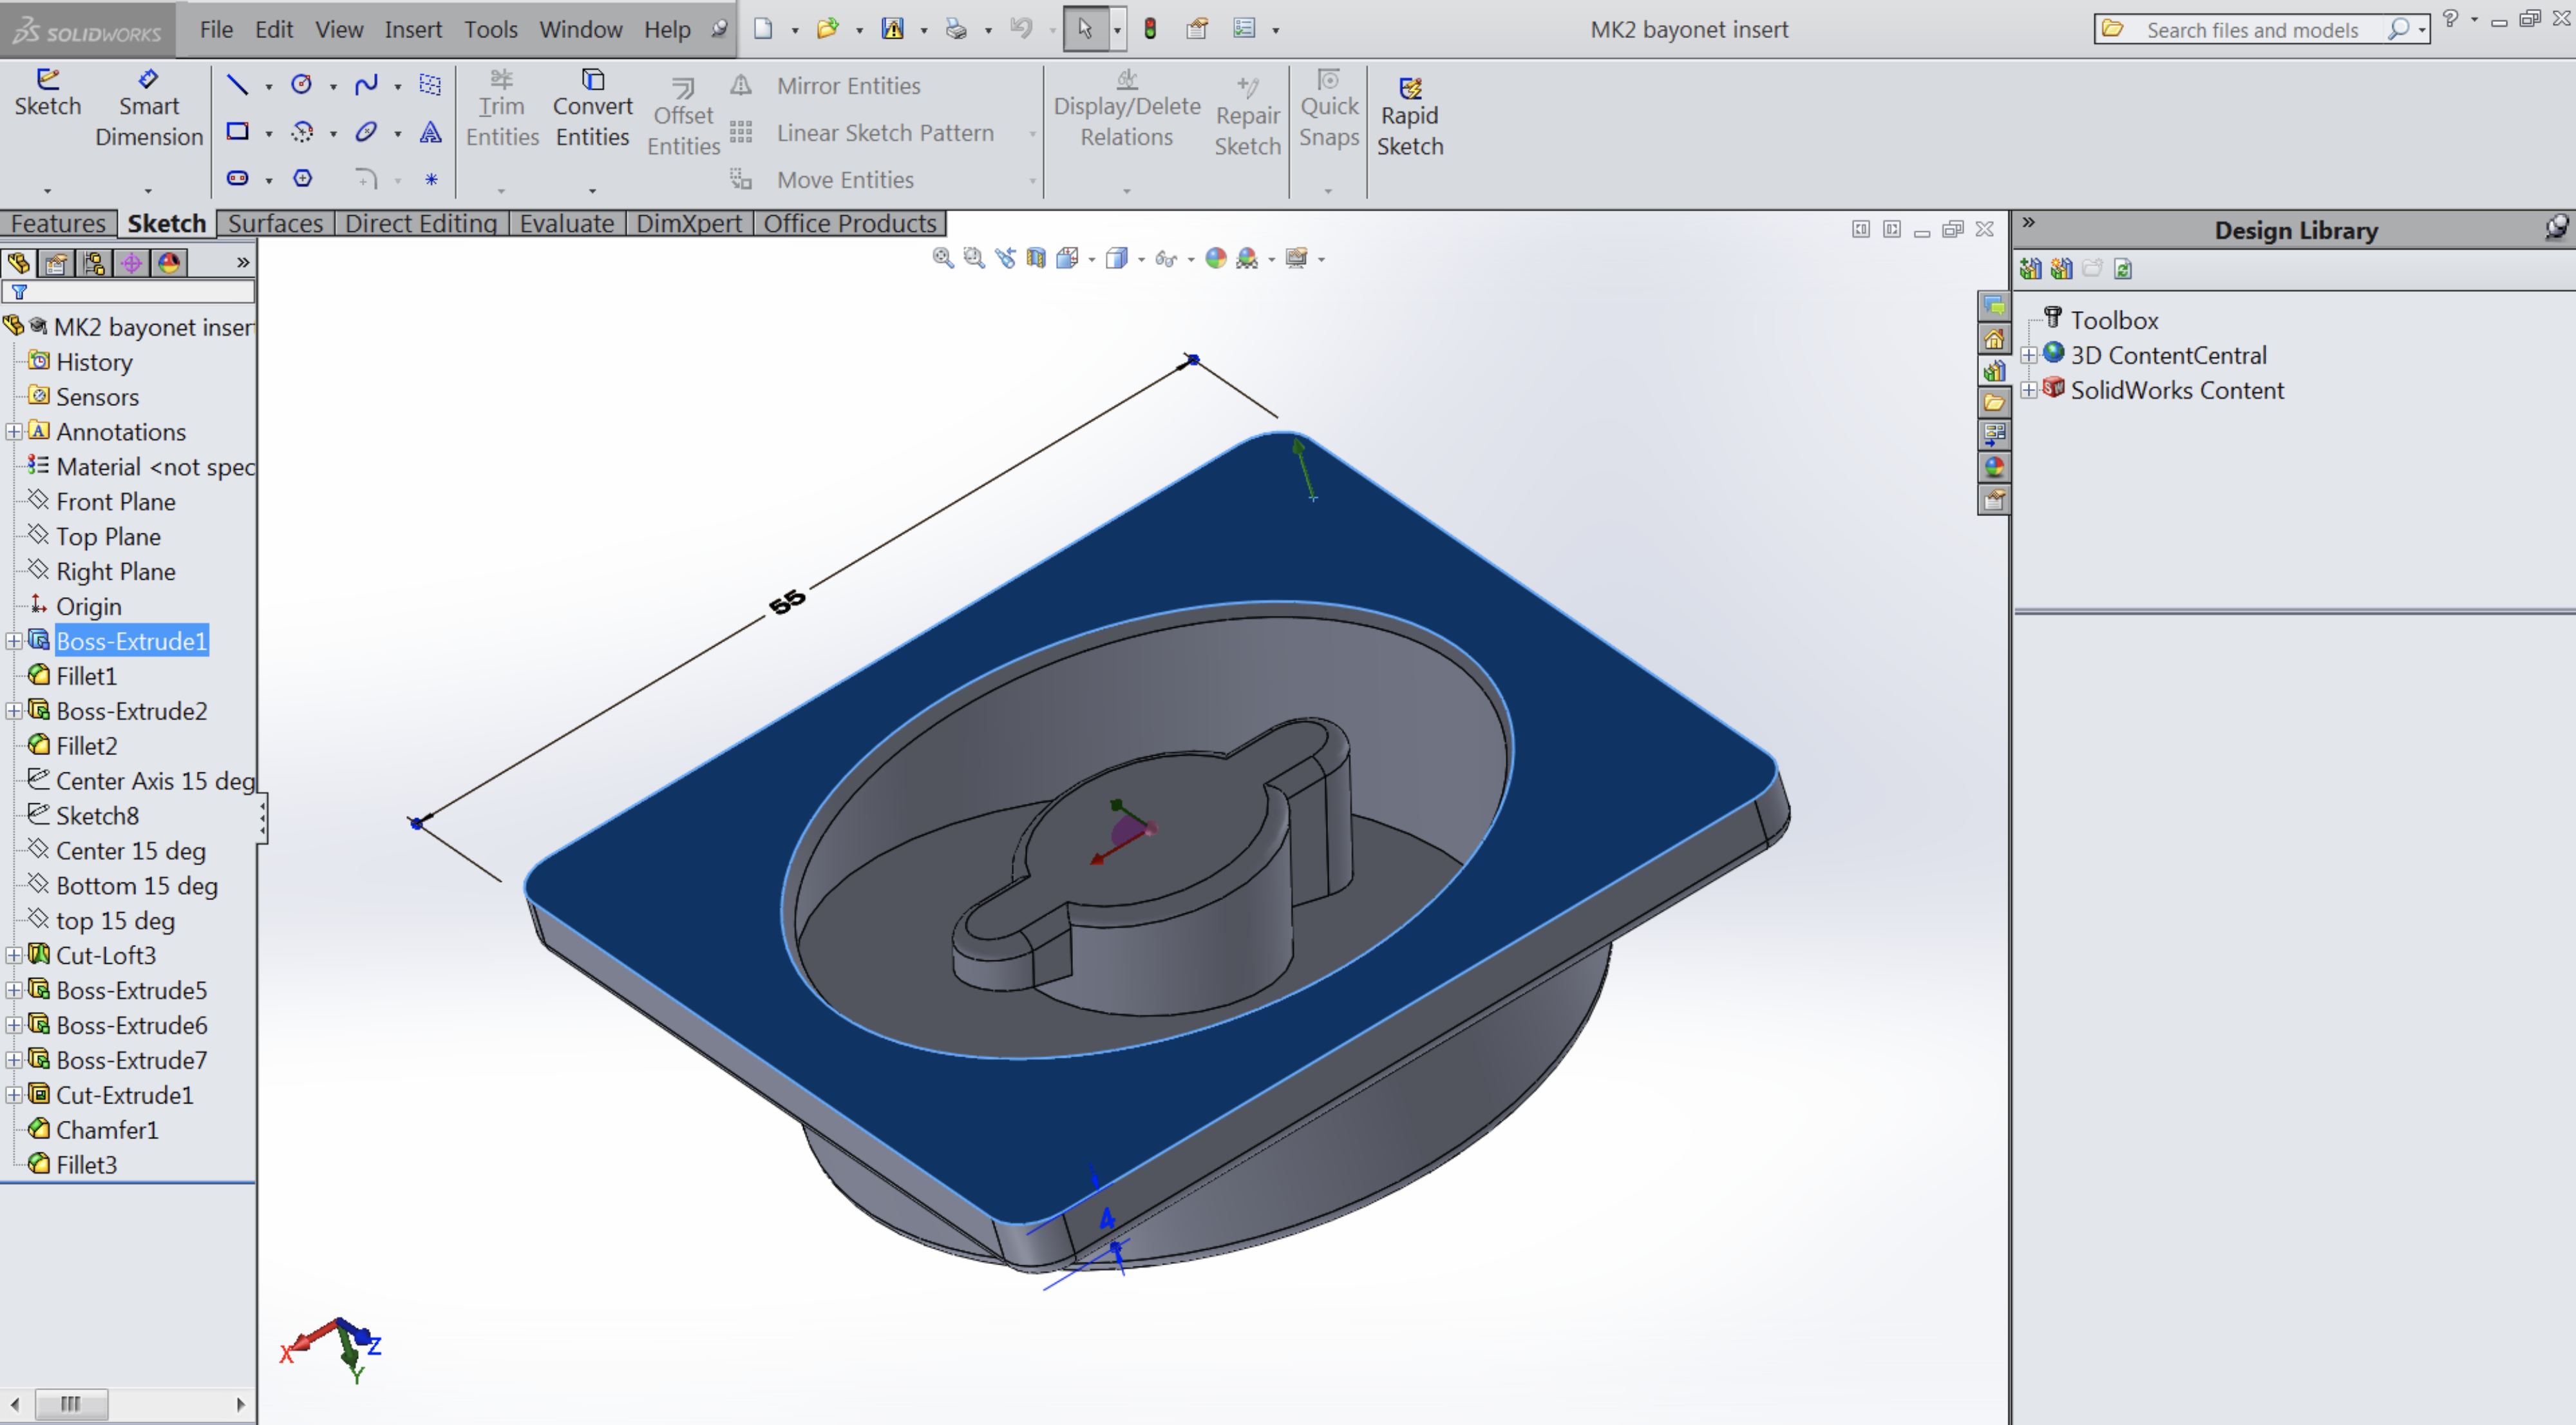Click the Plane tool icon in sketch toolbar
This screenshot has width=2576, height=1425.
click(430, 85)
